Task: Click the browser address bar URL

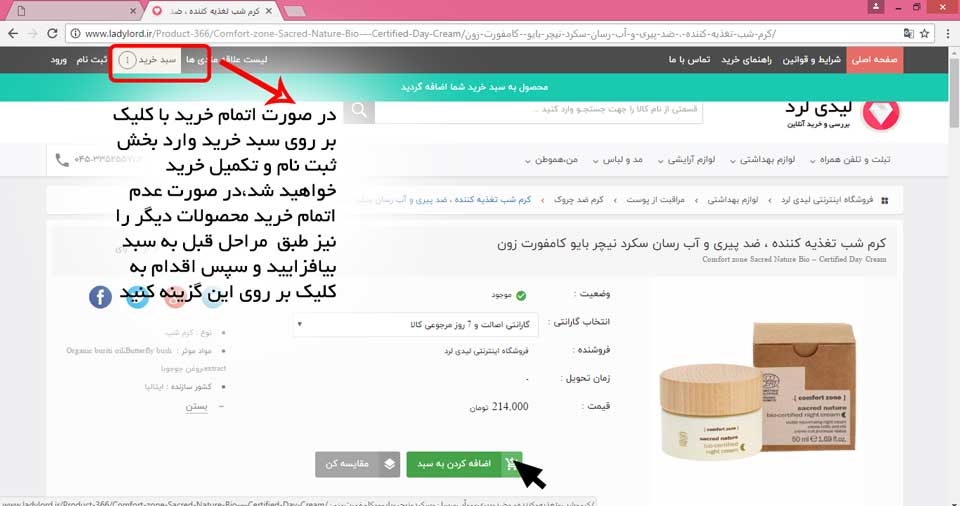Action: coord(429,34)
